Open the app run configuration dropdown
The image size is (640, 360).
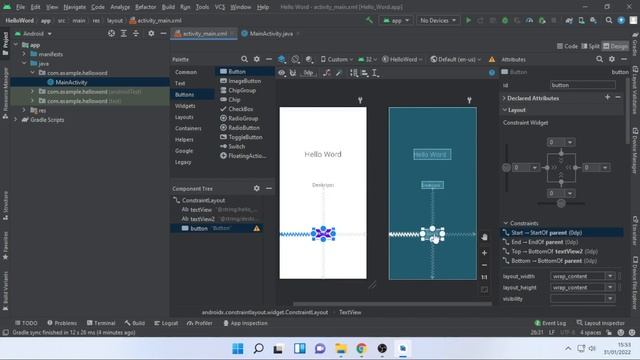click(396, 20)
